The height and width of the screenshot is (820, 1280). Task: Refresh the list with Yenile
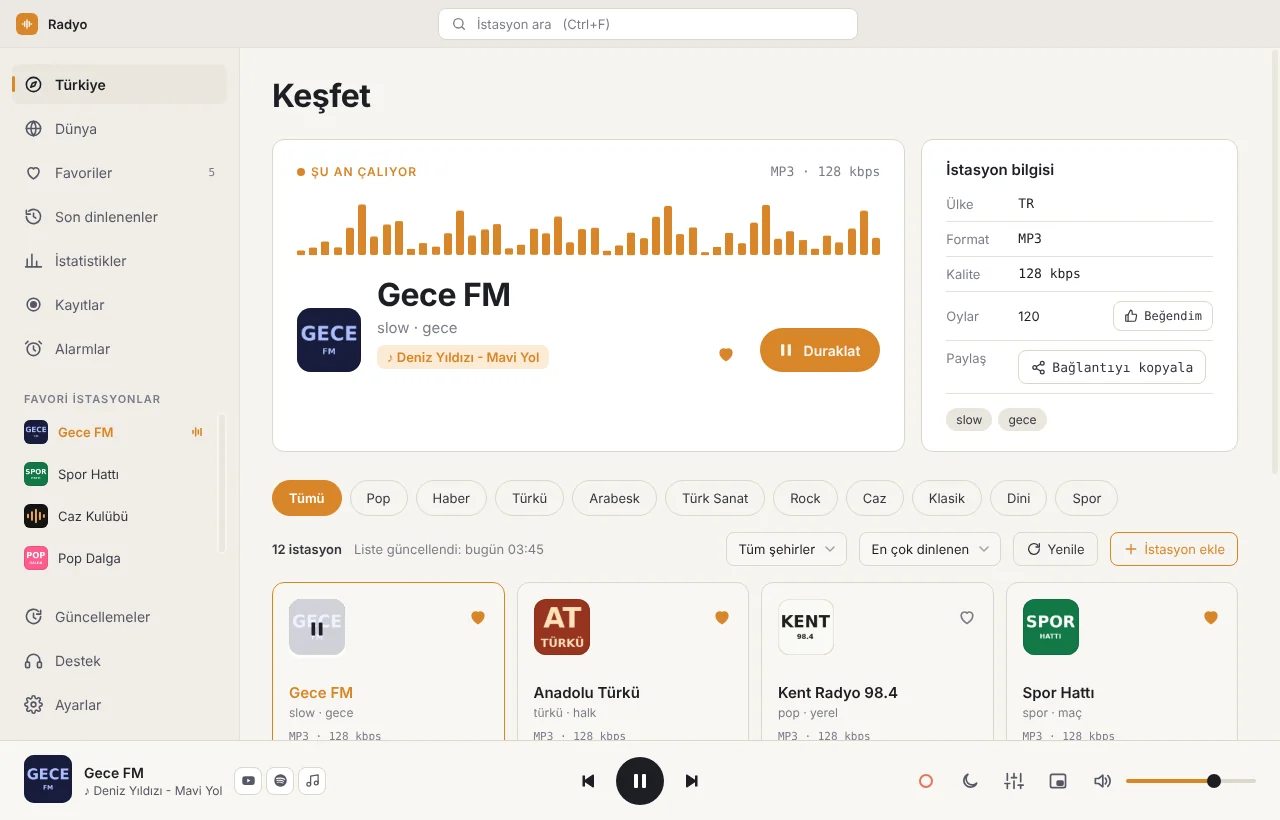tap(1055, 549)
